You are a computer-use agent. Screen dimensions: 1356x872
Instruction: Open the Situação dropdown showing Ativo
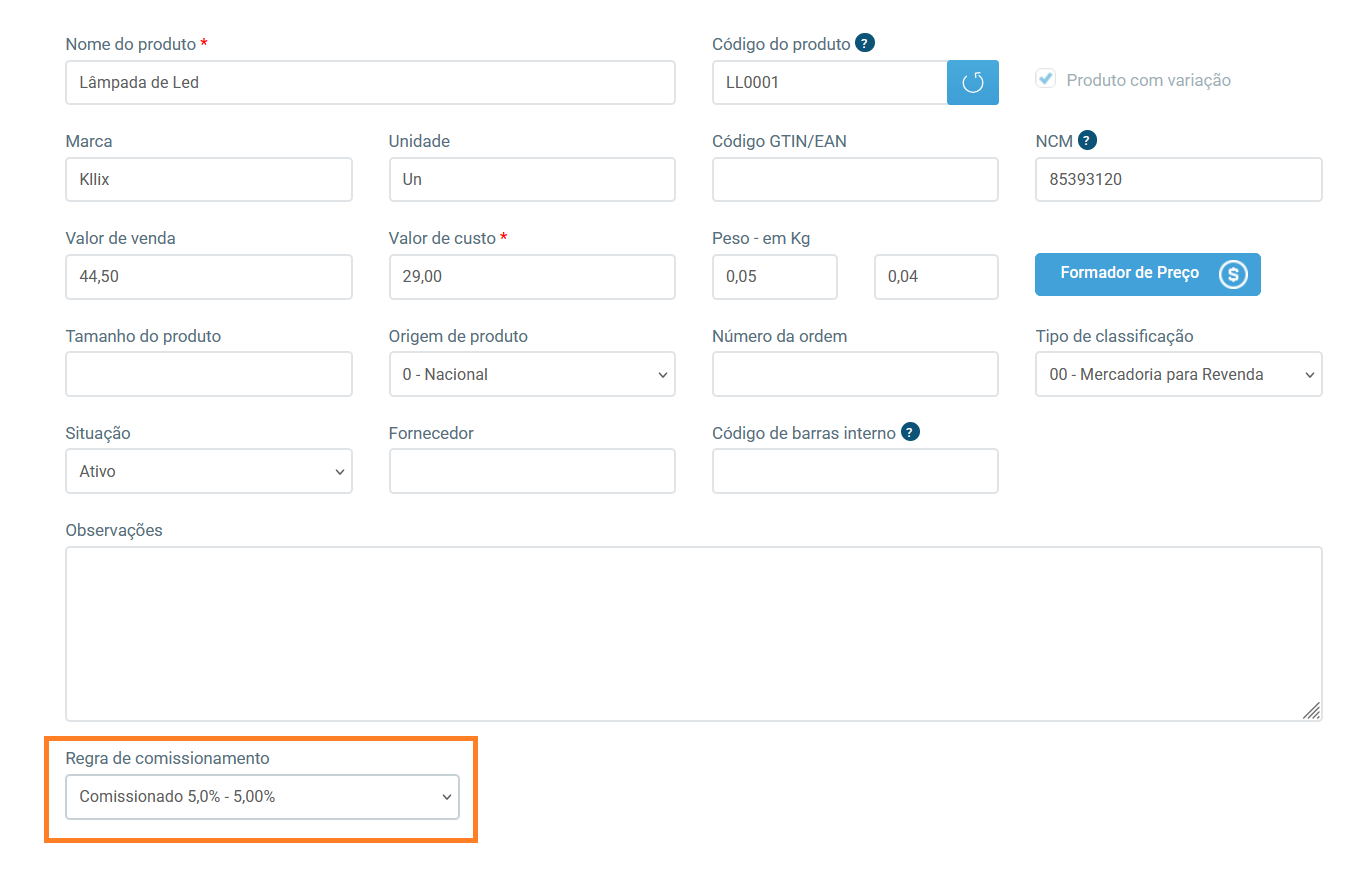[x=208, y=471]
